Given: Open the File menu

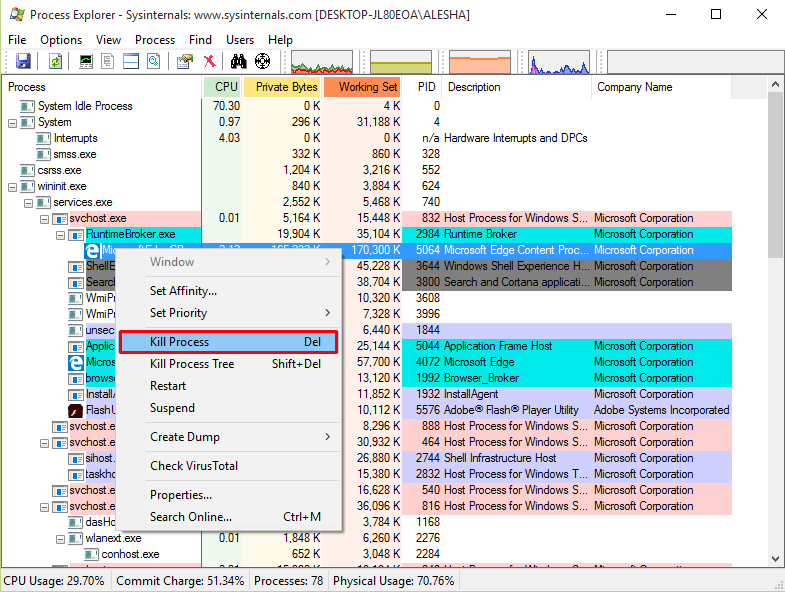Looking at the screenshot, I should (x=17, y=40).
